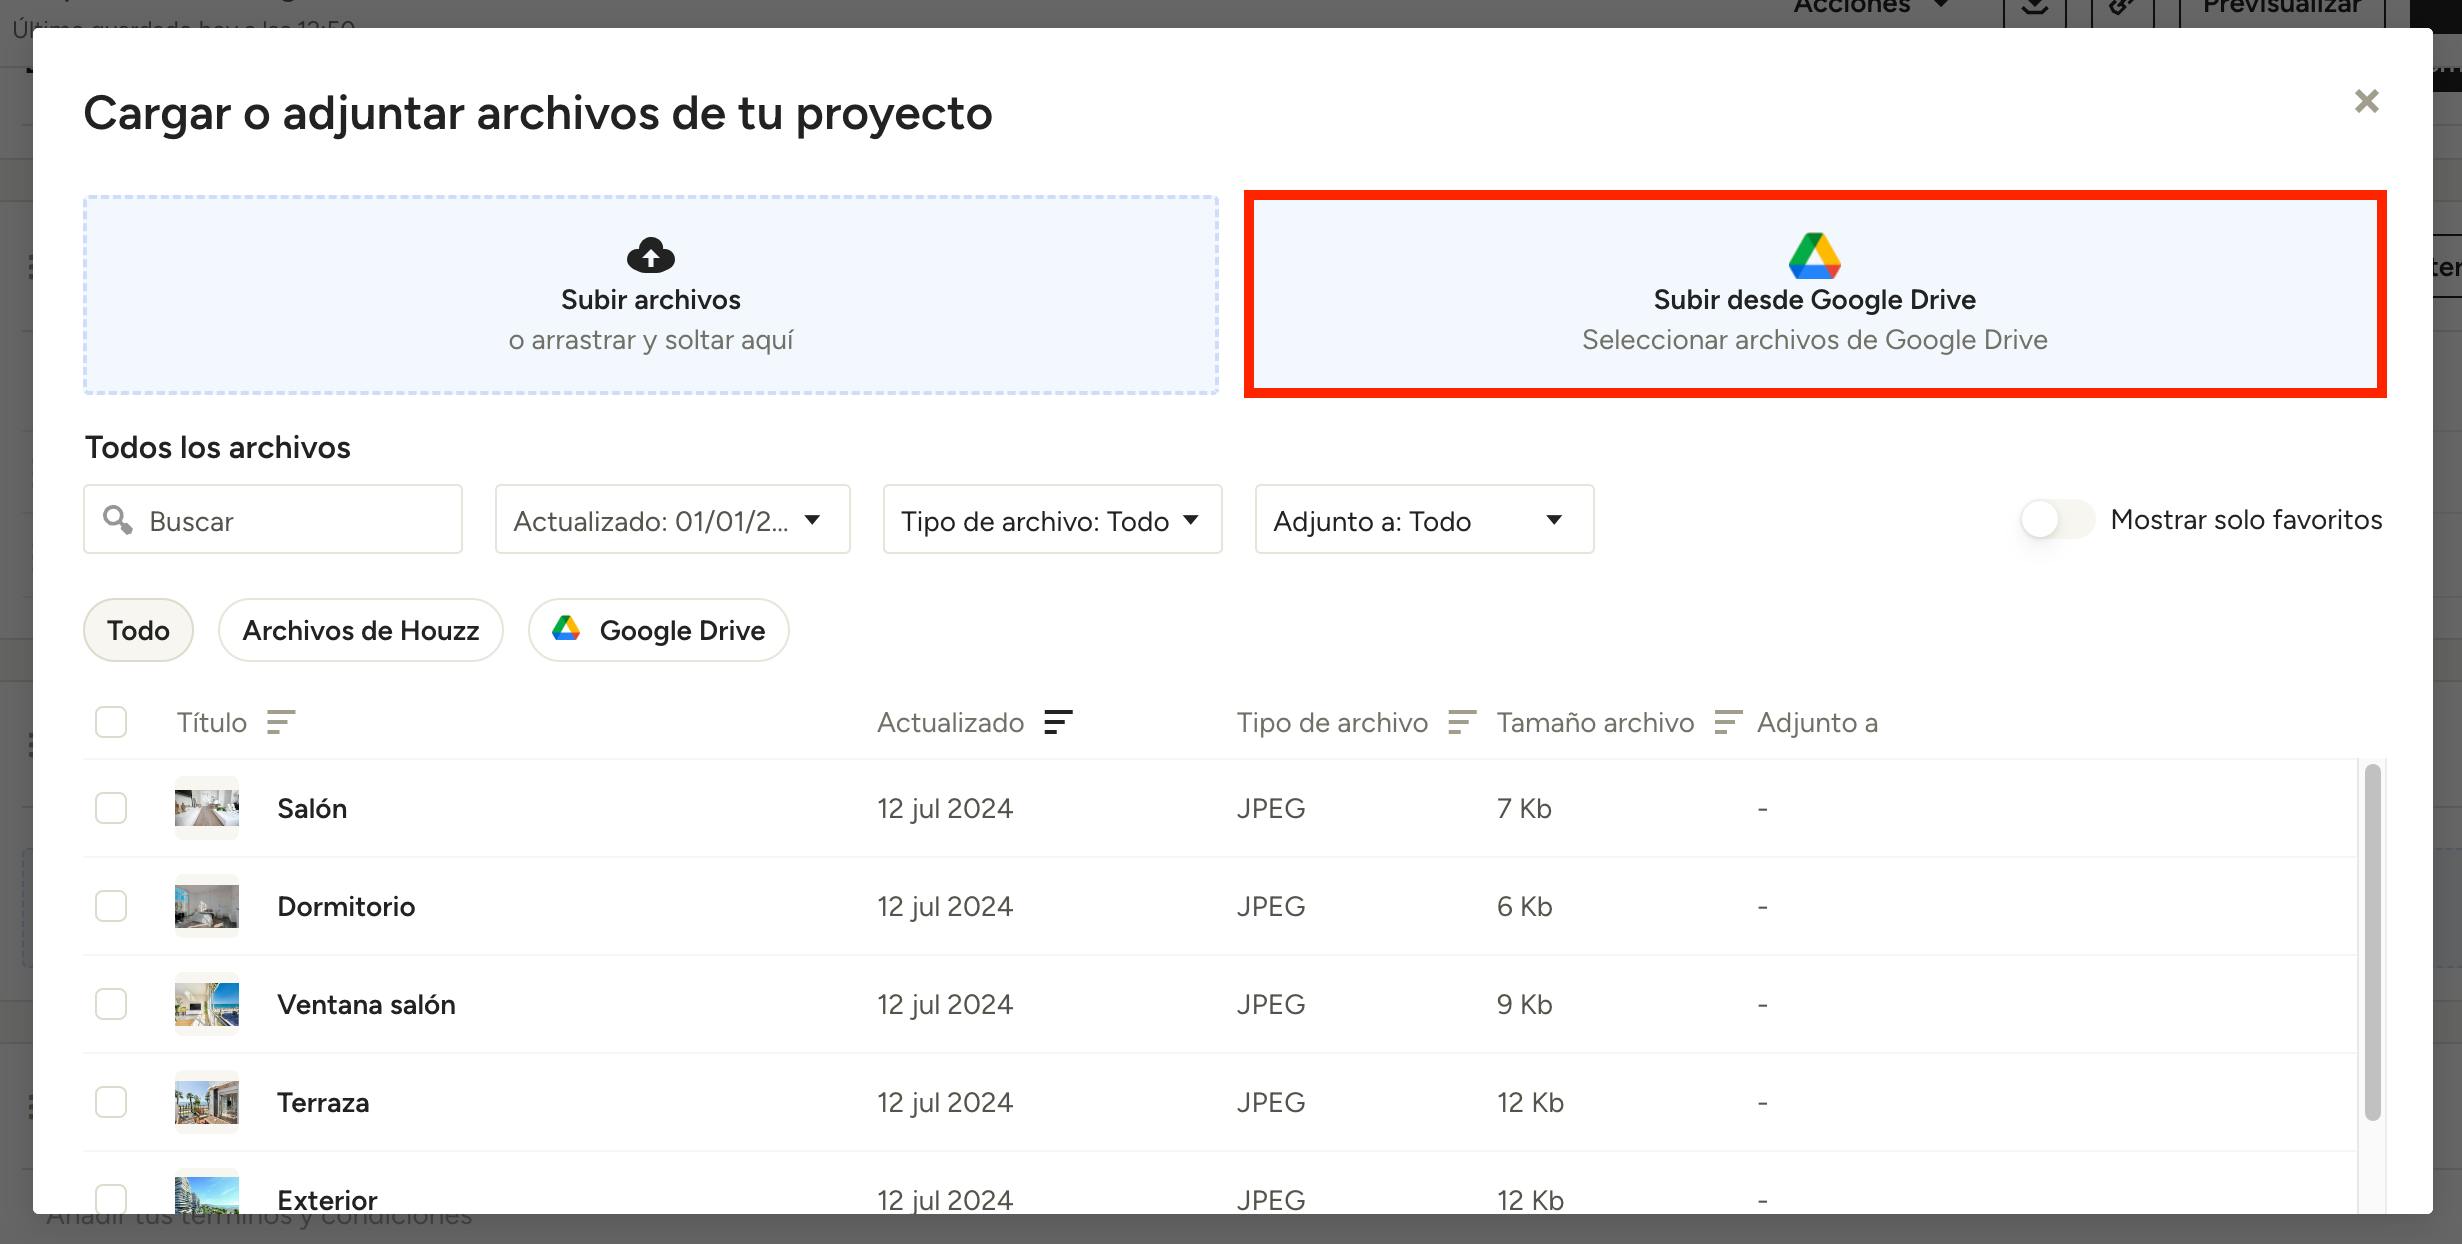Screen dimensions: 2462x1244
Task: Toggle Mostrar solo favoritos switch
Action: click(2056, 520)
